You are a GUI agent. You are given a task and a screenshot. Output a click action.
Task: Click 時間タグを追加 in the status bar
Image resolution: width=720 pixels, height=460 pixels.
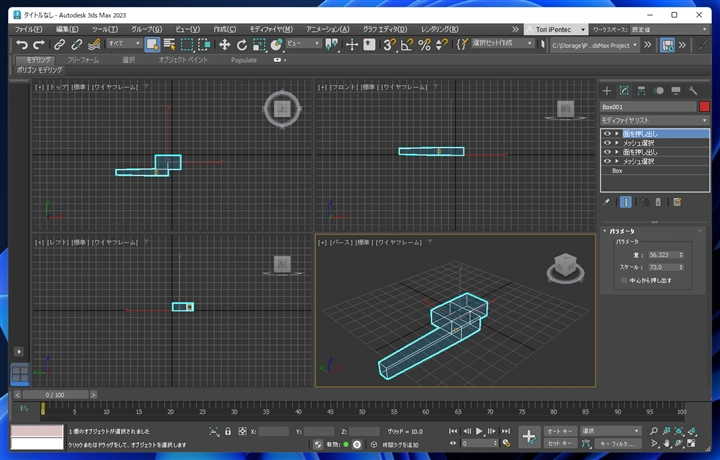click(x=400, y=444)
